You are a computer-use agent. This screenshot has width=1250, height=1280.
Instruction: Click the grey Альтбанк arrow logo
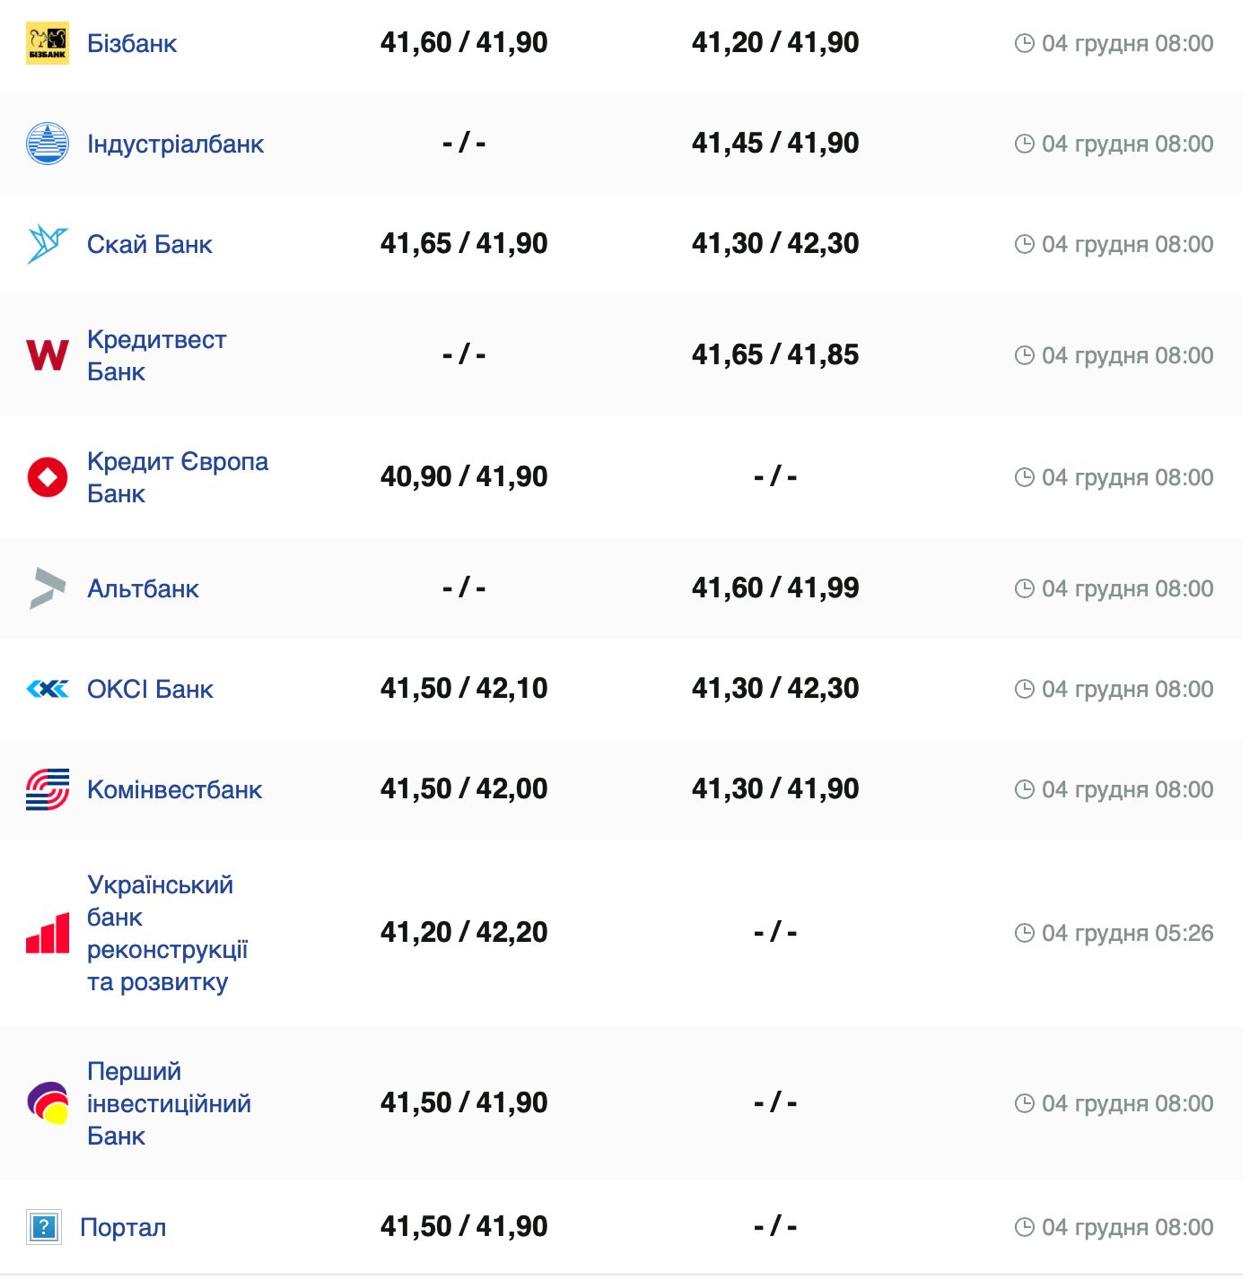click(47, 588)
